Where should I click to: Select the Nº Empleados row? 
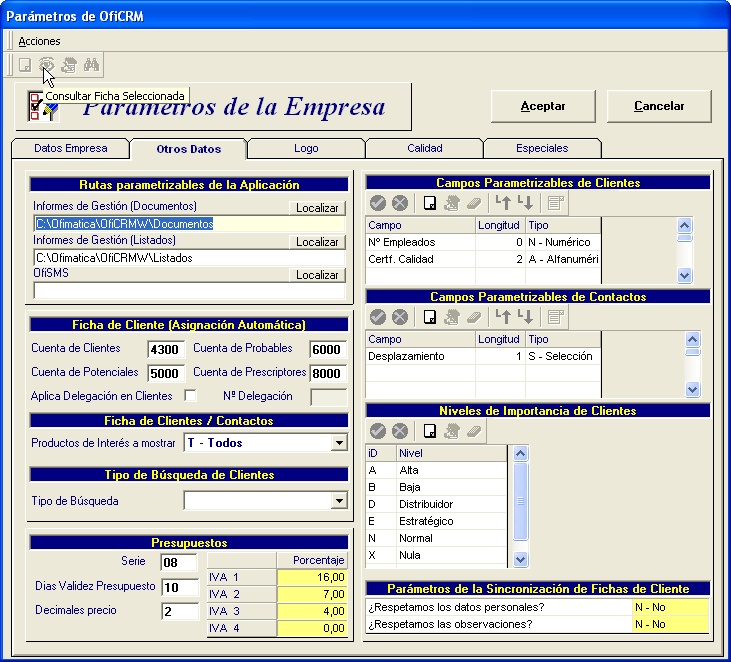coord(483,242)
